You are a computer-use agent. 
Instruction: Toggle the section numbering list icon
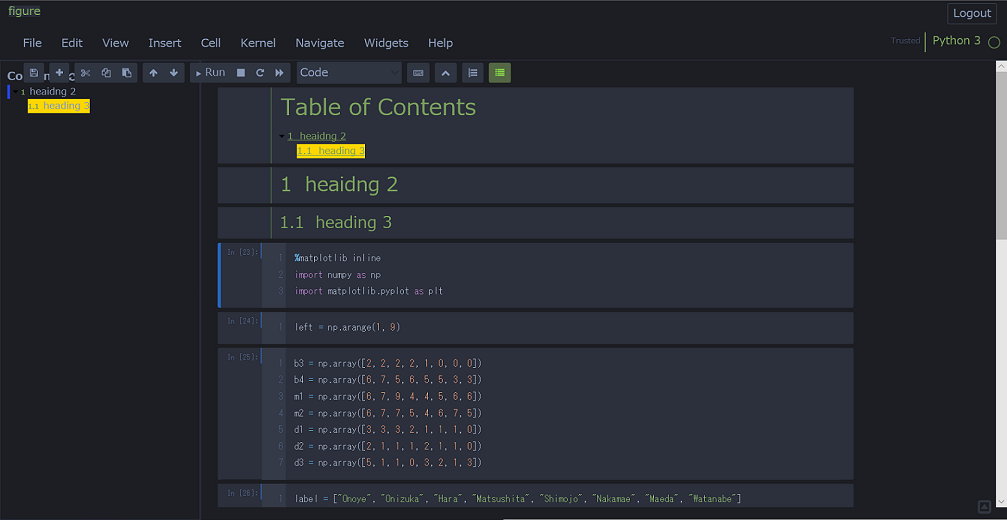473,73
